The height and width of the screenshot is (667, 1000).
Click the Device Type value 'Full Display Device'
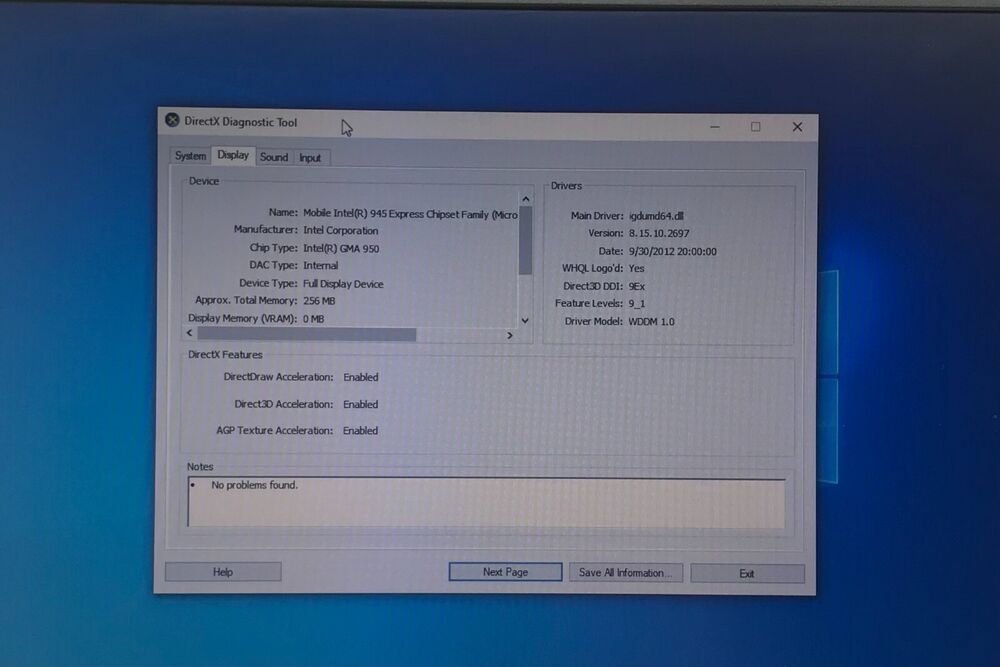[x=343, y=284]
